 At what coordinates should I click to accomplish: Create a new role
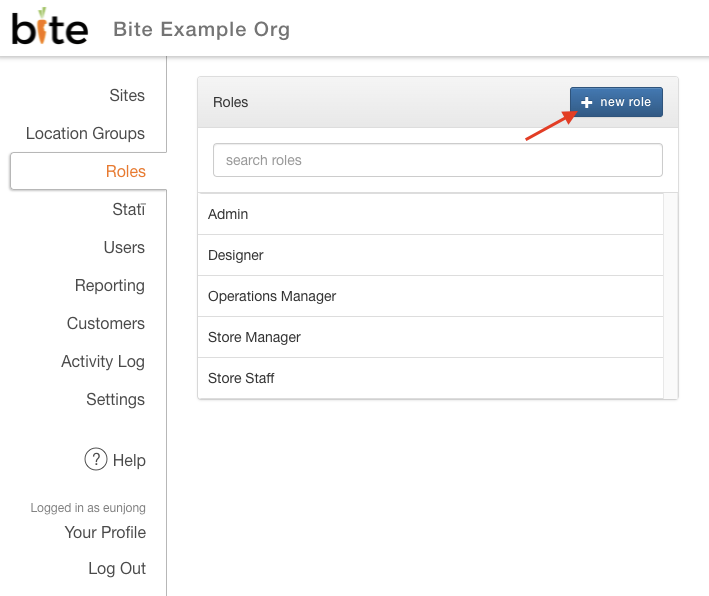coord(616,102)
